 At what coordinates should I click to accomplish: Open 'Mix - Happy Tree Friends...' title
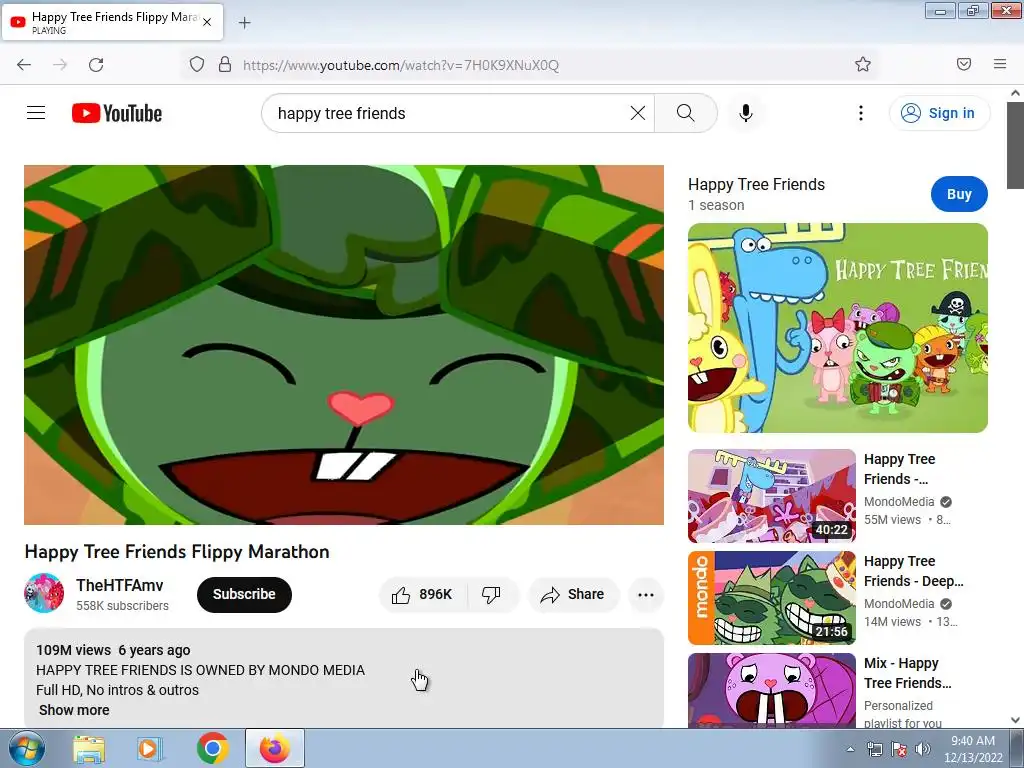pyautogui.click(x=908, y=673)
